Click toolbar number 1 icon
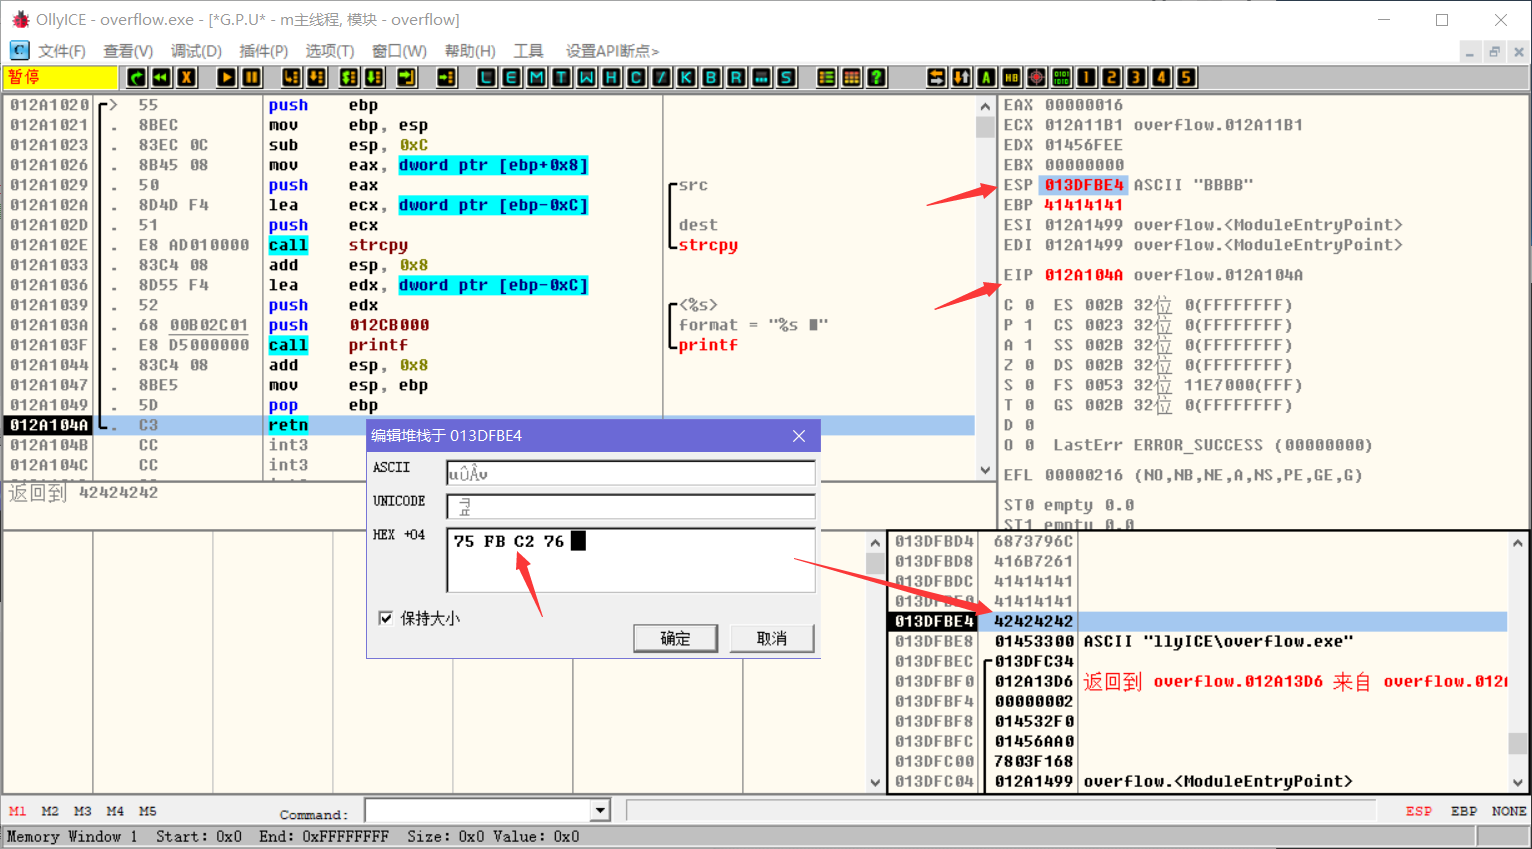Viewport: 1532px width, 849px height. tap(1087, 77)
